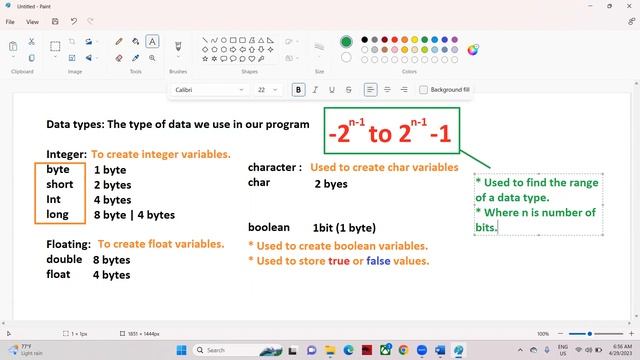Screen dimensions: 640x360
Task: Undo the last action
Action: (x=73, y=21)
